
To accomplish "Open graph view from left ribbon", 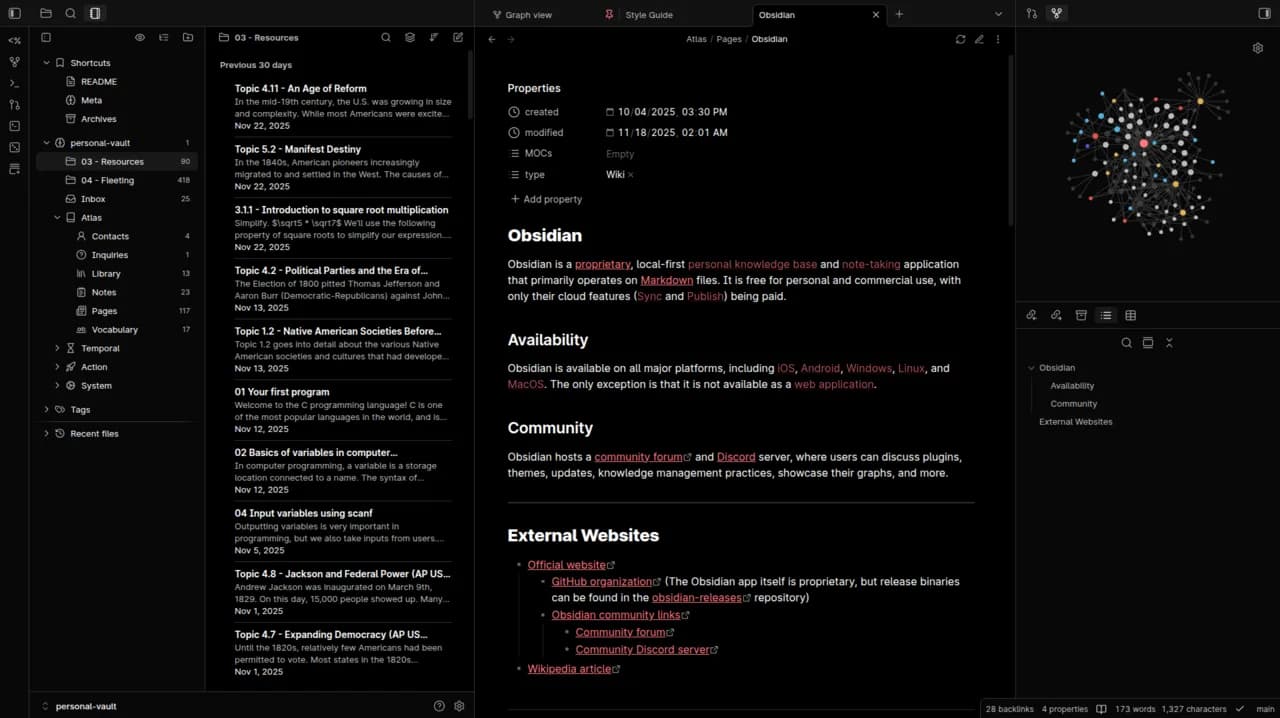I will (x=14, y=62).
